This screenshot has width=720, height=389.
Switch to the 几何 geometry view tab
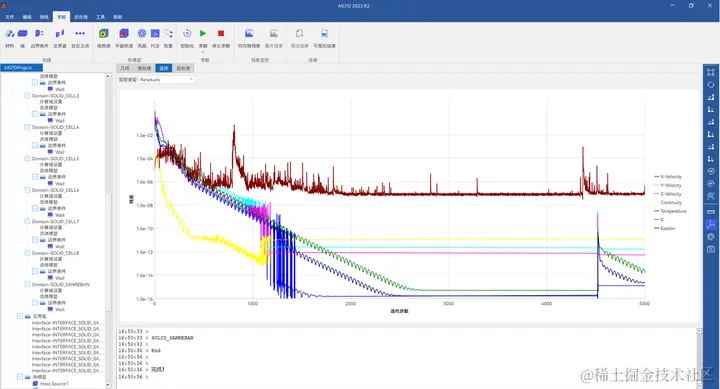125,68
